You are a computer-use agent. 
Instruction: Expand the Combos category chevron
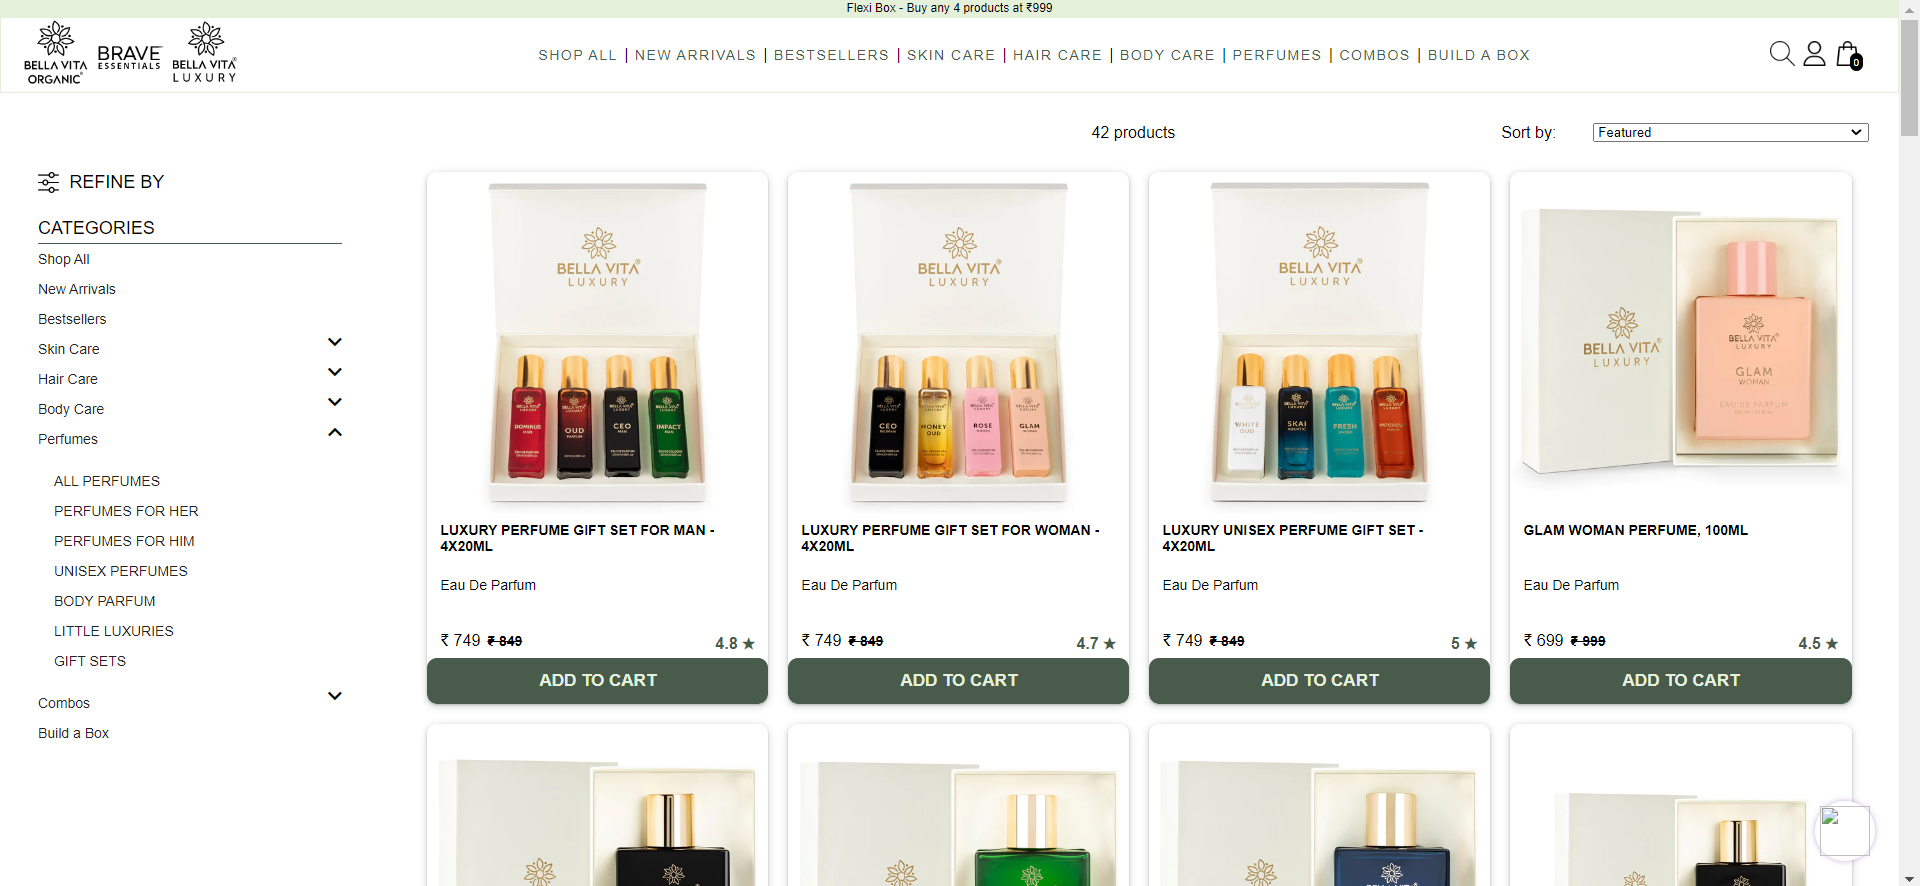tap(335, 696)
